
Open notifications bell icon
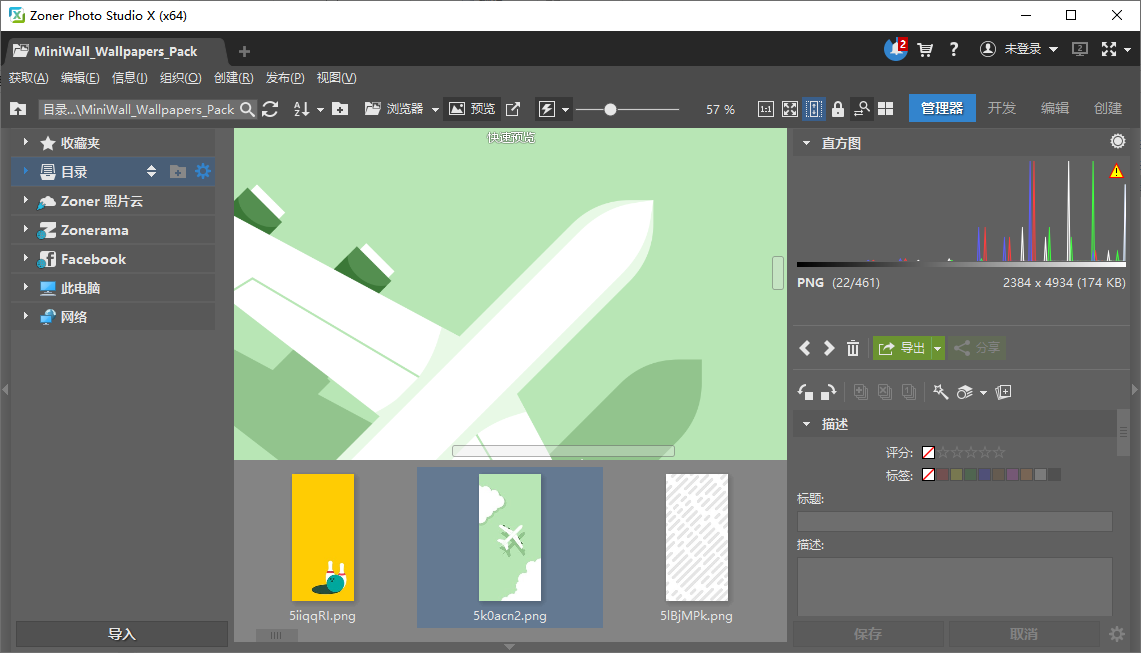894,49
